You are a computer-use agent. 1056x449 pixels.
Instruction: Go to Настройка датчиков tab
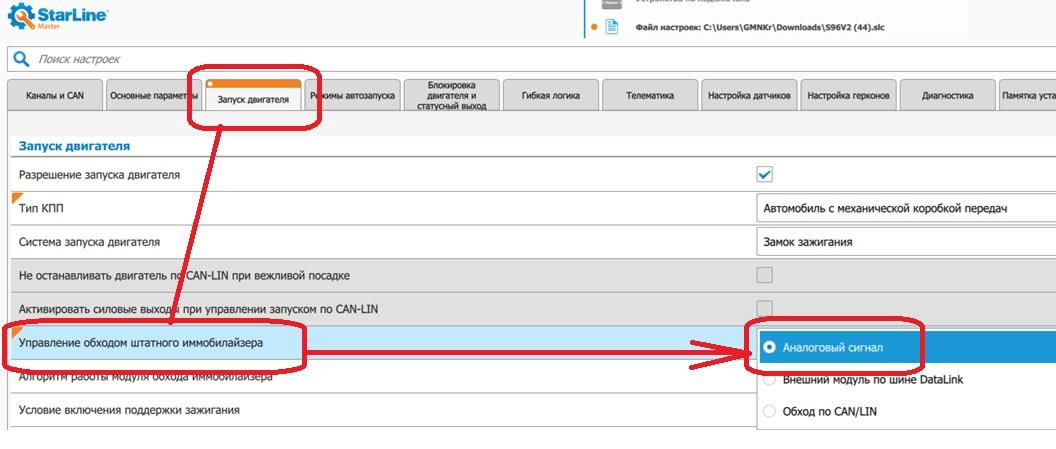[750, 96]
